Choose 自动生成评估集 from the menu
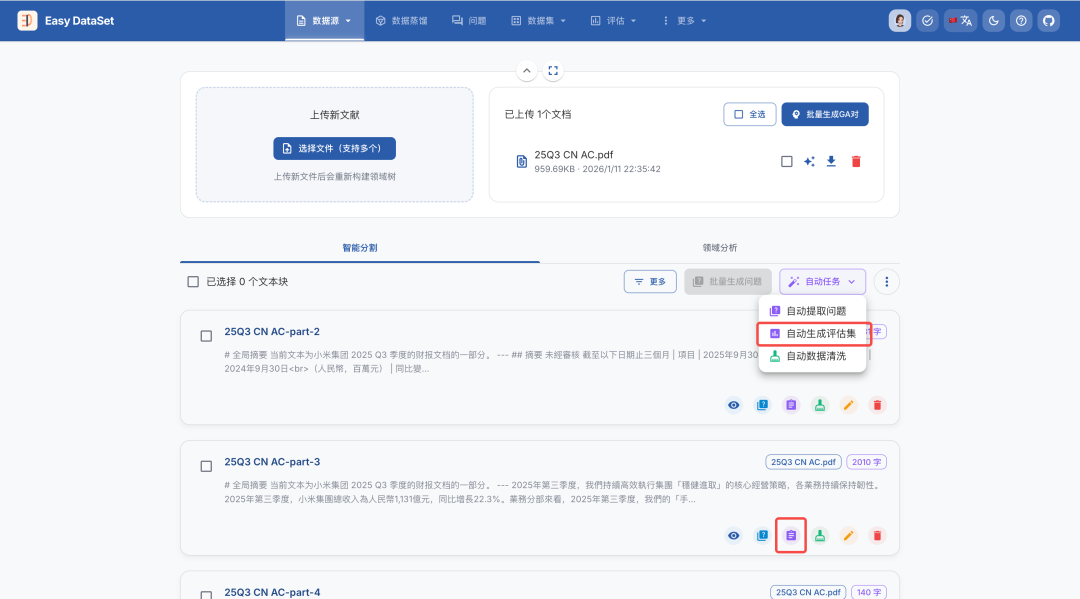The height and width of the screenshot is (599, 1080). 812,333
